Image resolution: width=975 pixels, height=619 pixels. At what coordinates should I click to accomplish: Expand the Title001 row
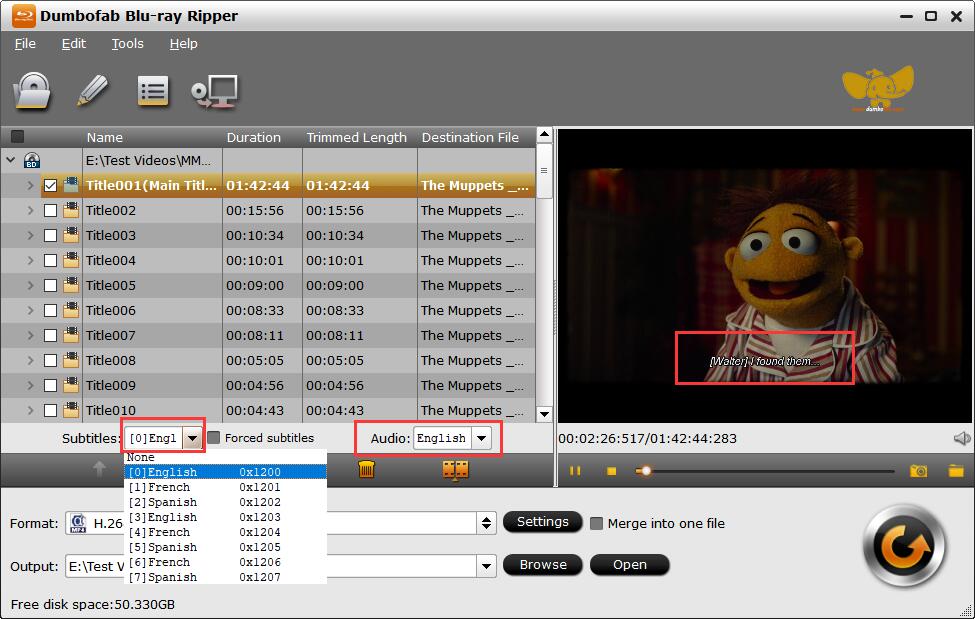coord(30,185)
